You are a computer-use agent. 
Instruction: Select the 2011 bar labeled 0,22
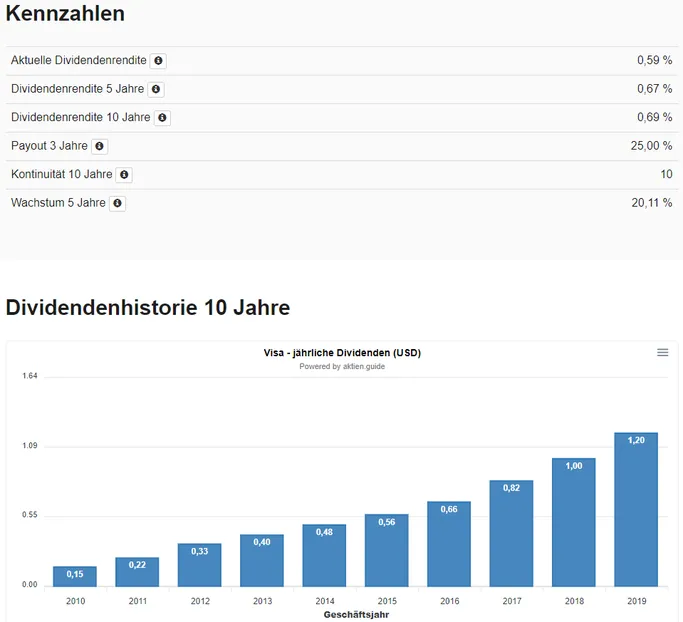tap(137, 572)
